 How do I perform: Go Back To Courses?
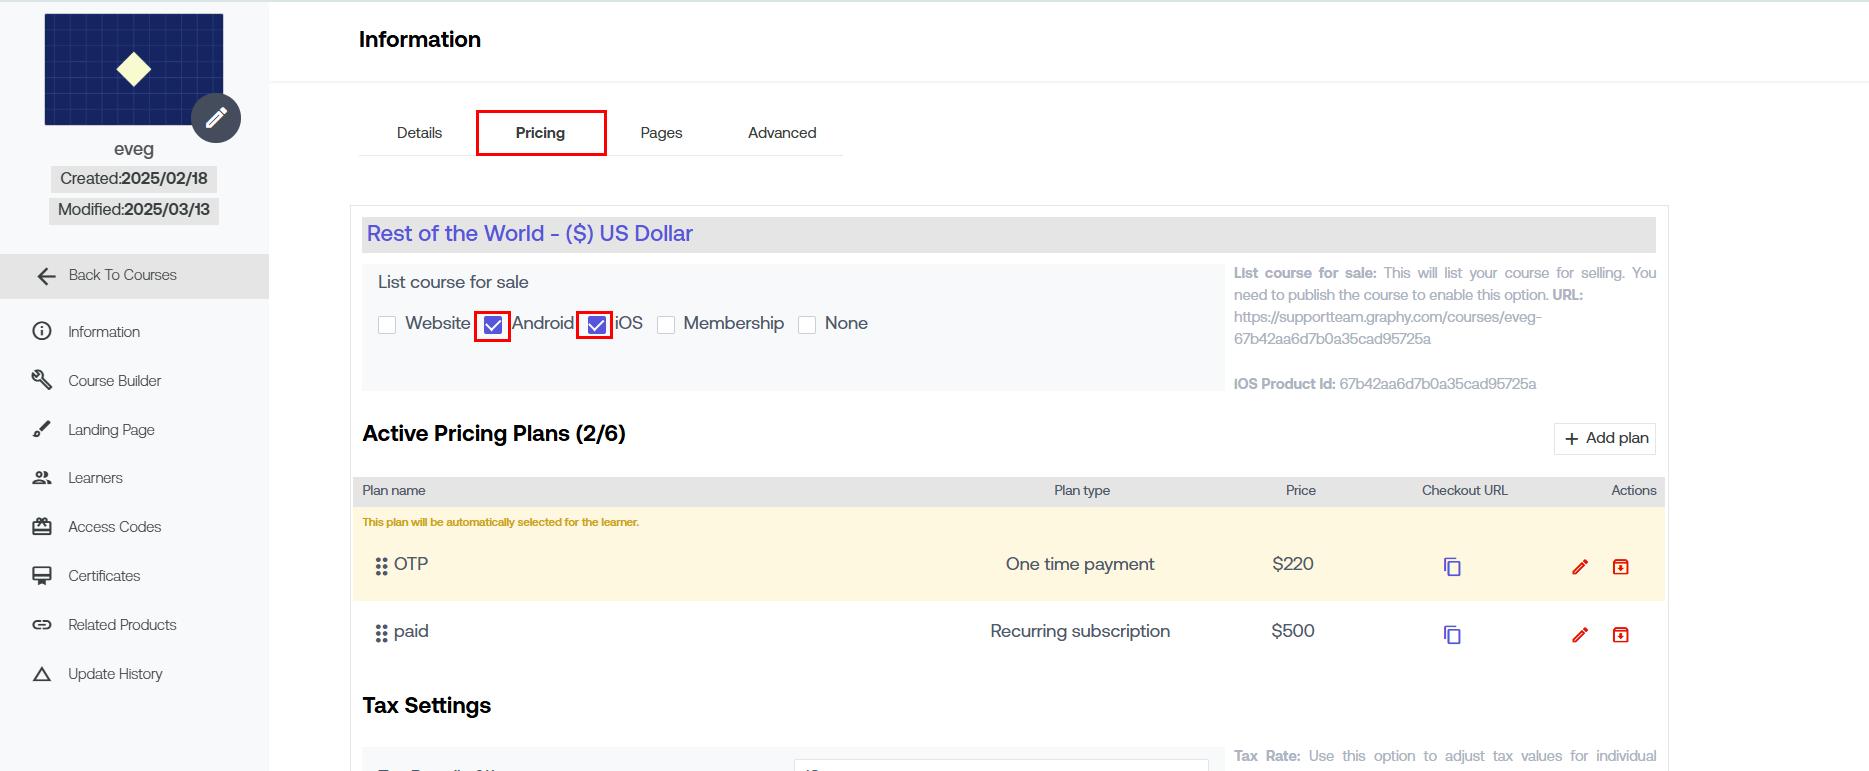[122, 276]
